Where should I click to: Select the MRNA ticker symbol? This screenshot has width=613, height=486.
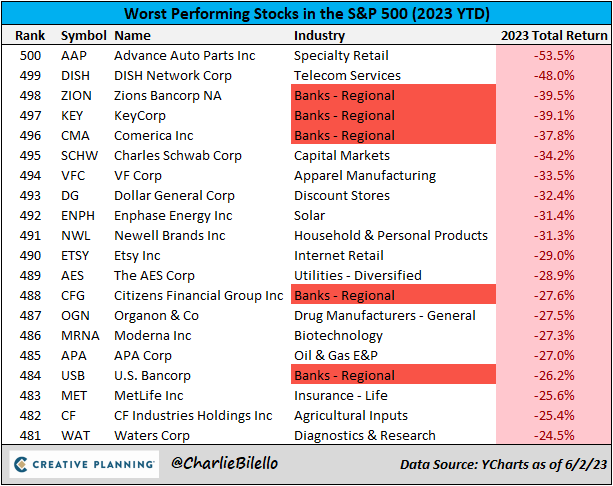[81, 335]
